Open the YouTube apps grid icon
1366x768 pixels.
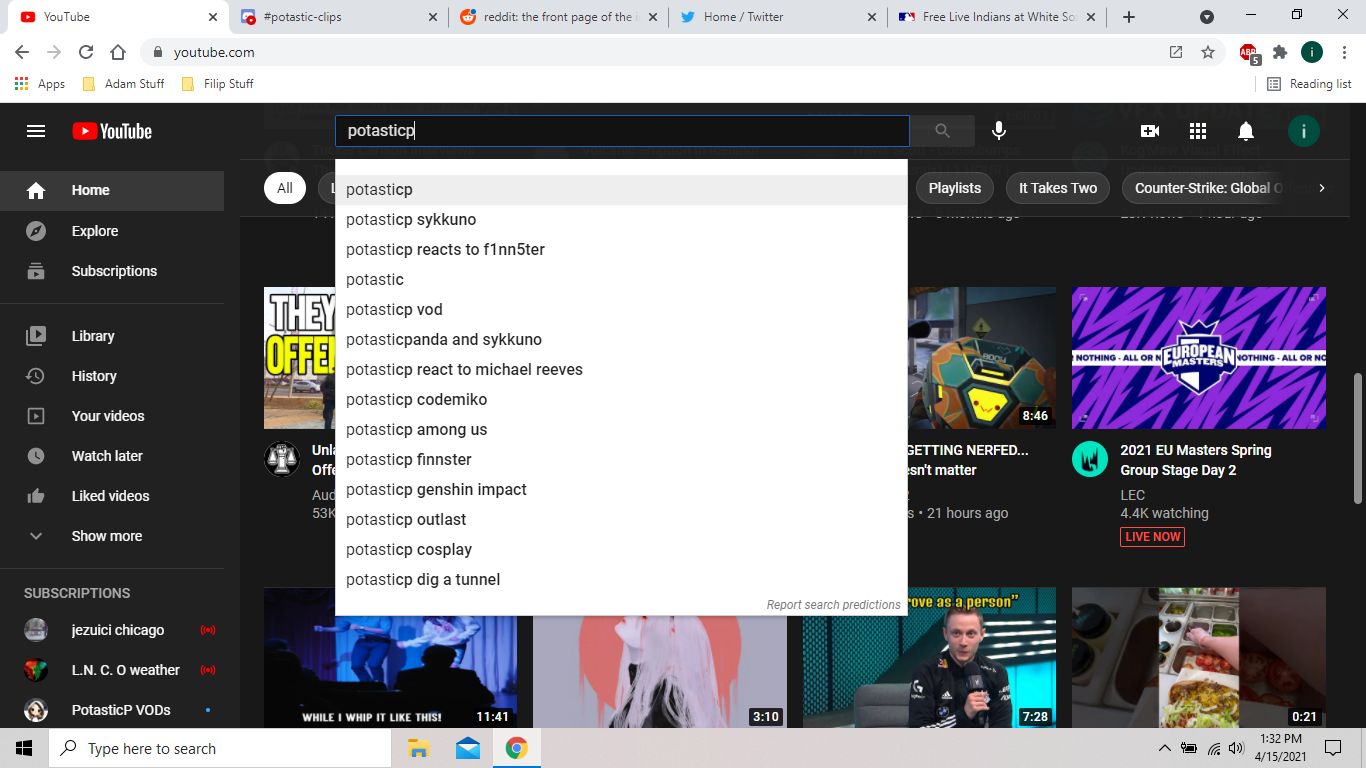[1197, 131]
